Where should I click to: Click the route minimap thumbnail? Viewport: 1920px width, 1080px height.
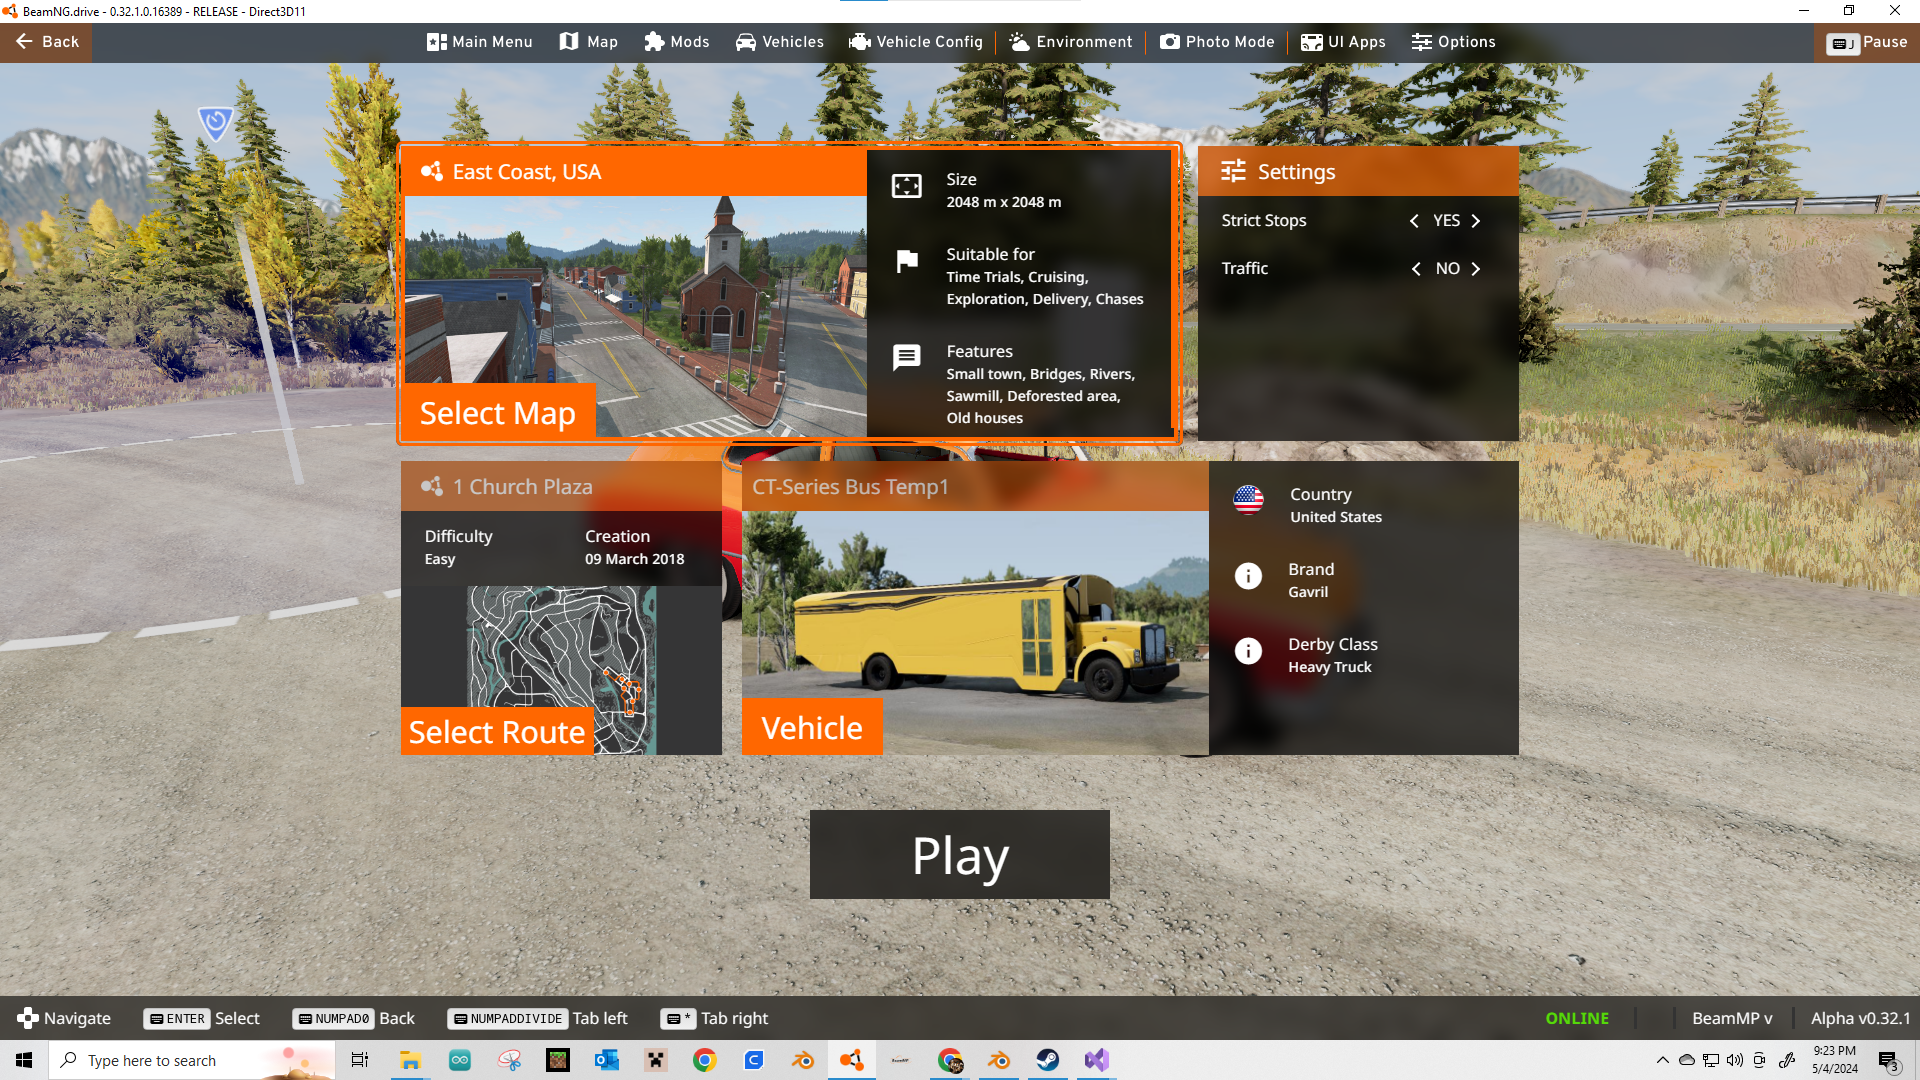[x=562, y=670]
